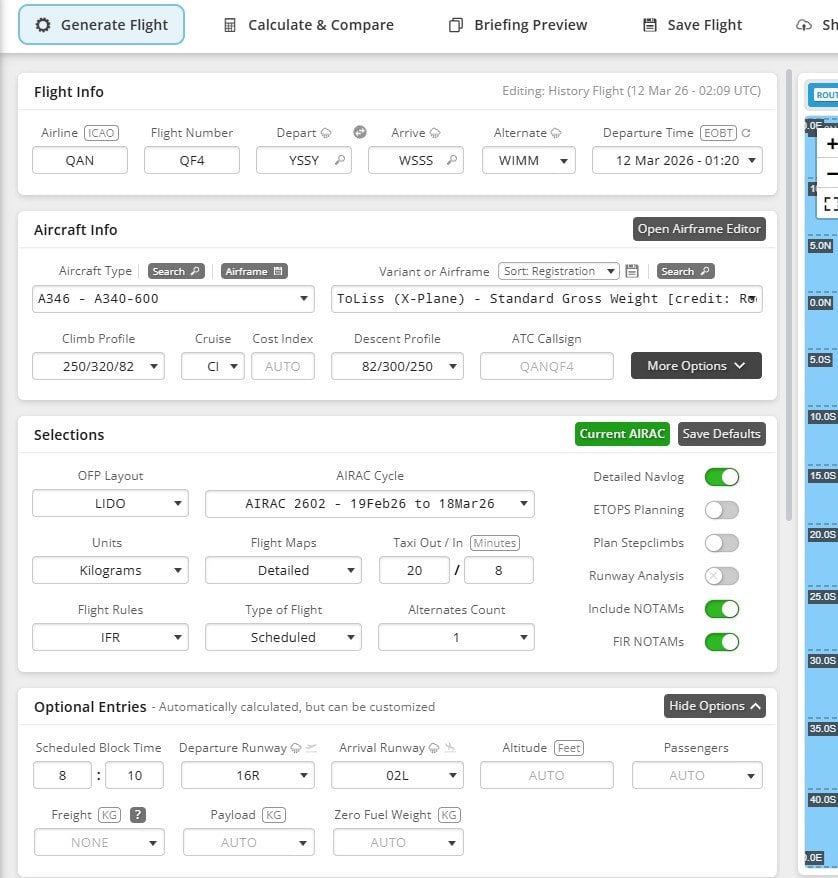Open the Descent Profile 82/300/250 dropdown
Image resolution: width=838 pixels, height=878 pixels.
click(x=397, y=366)
